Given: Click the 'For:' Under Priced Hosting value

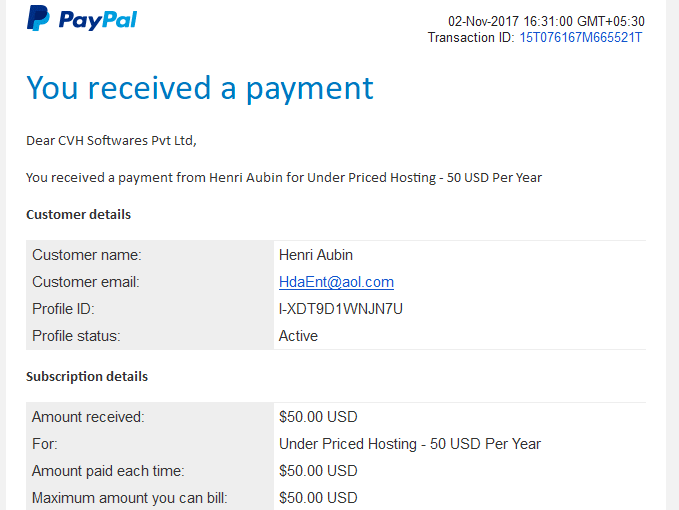Looking at the screenshot, I should coord(410,444).
